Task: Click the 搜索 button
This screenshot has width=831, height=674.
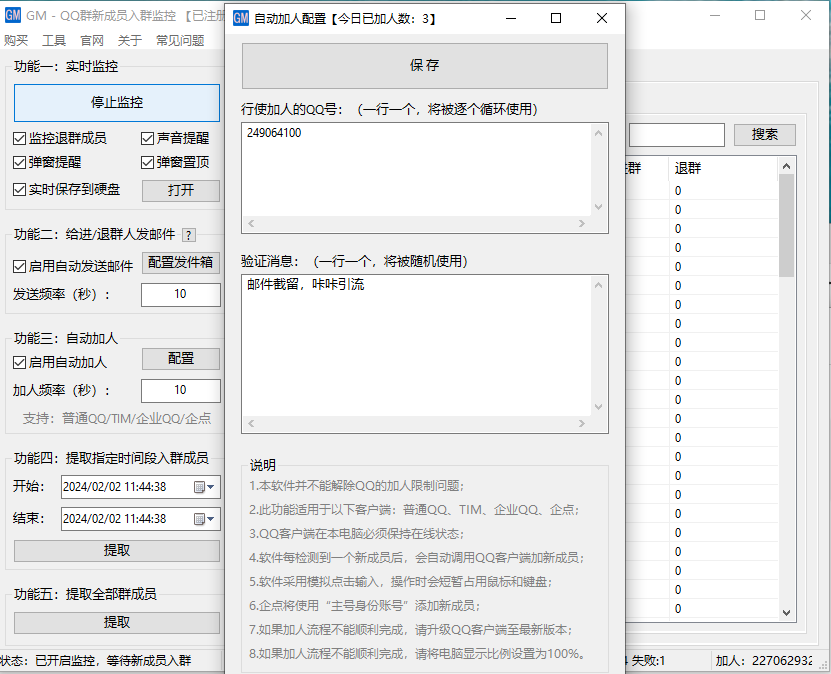Action: [764, 134]
